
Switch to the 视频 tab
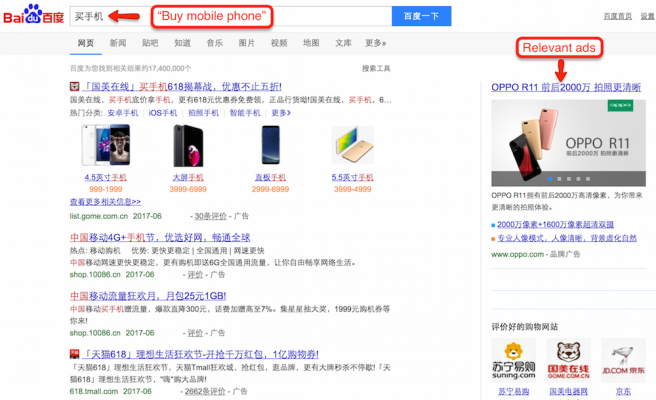click(279, 43)
